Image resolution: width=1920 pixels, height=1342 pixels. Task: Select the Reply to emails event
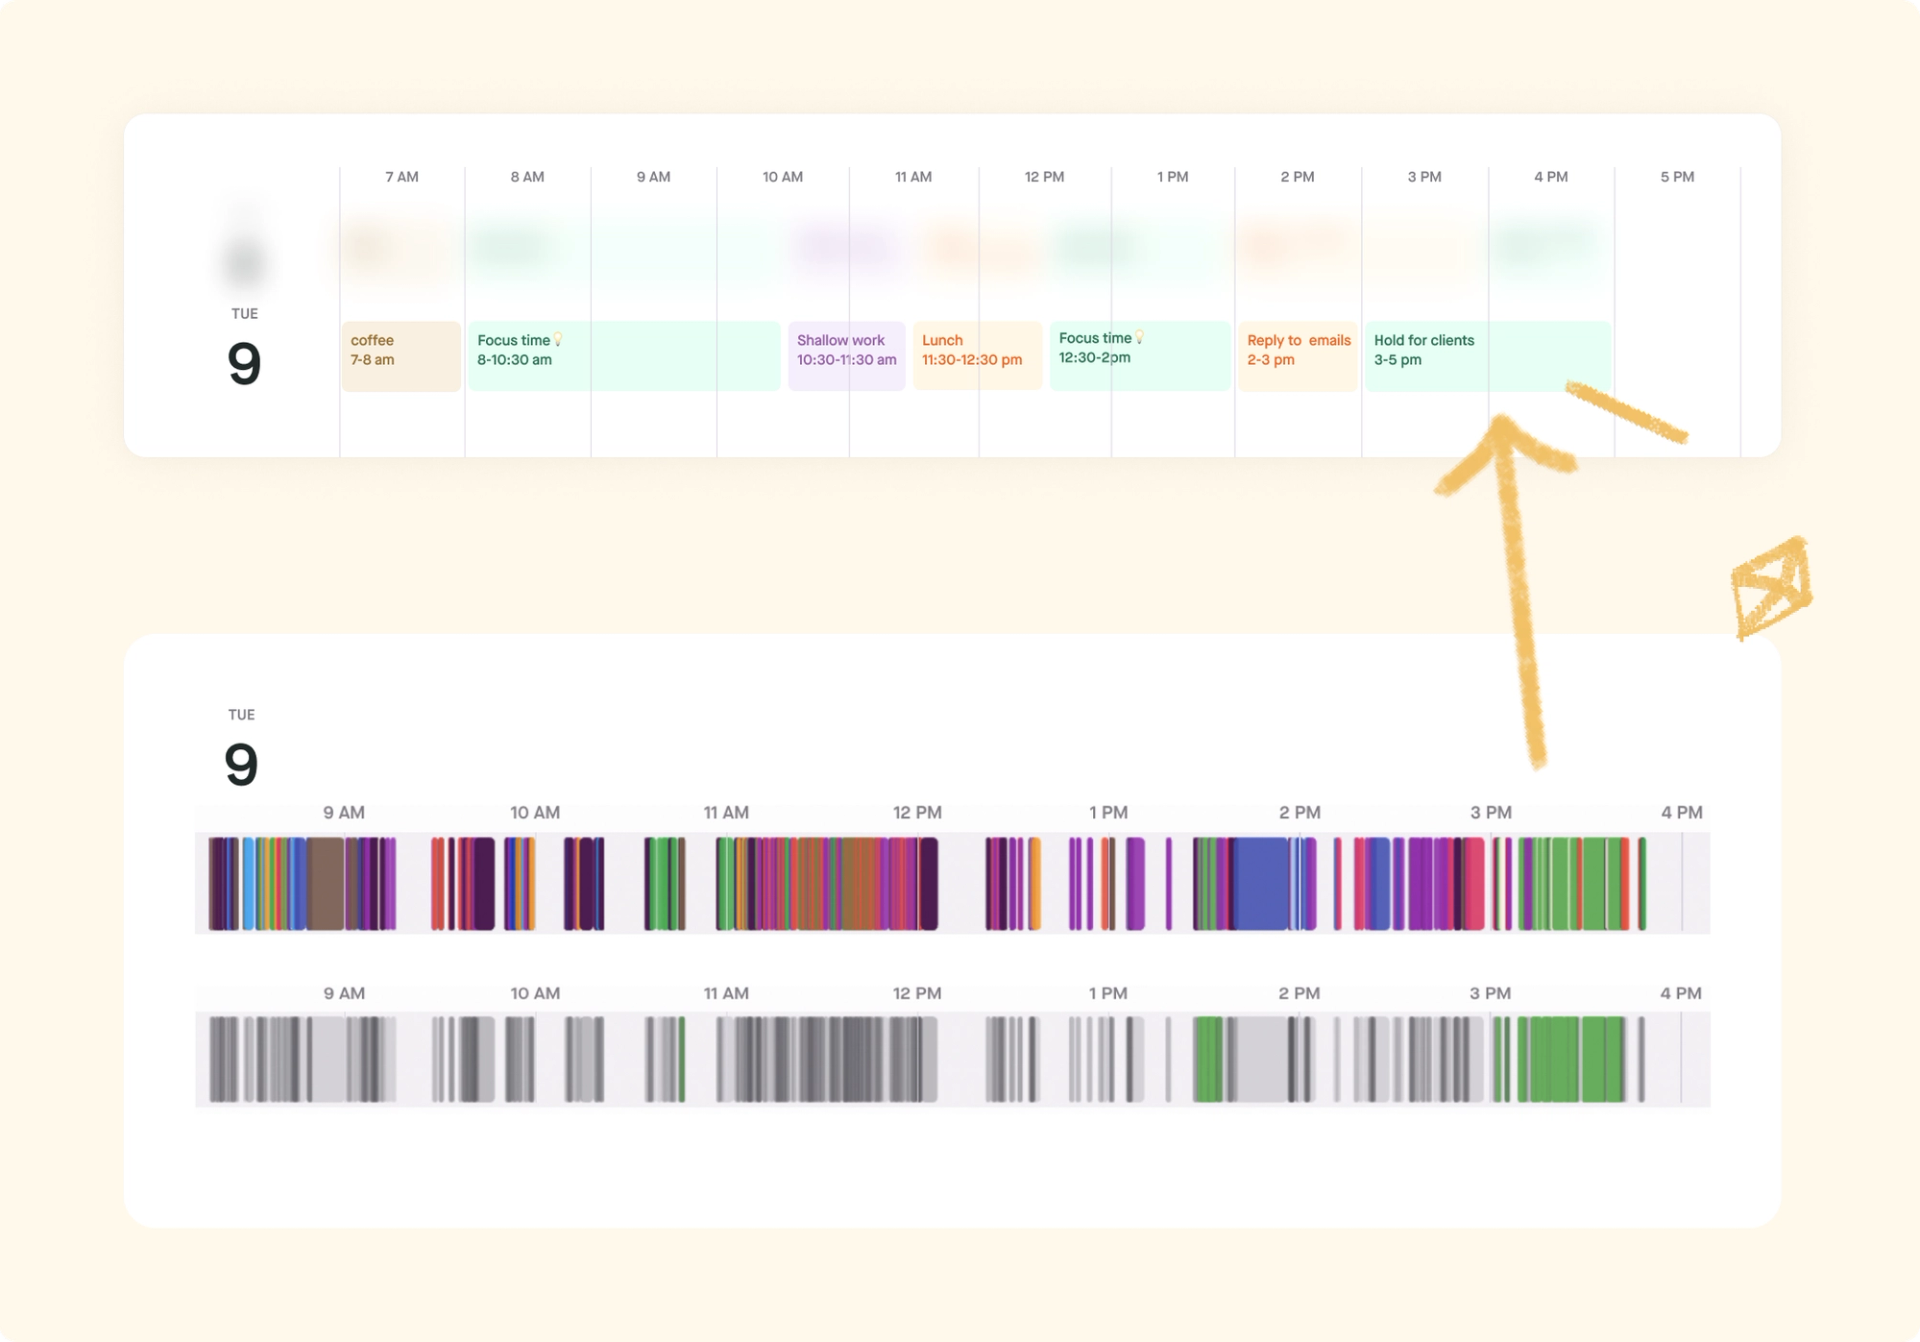(x=1297, y=355)
